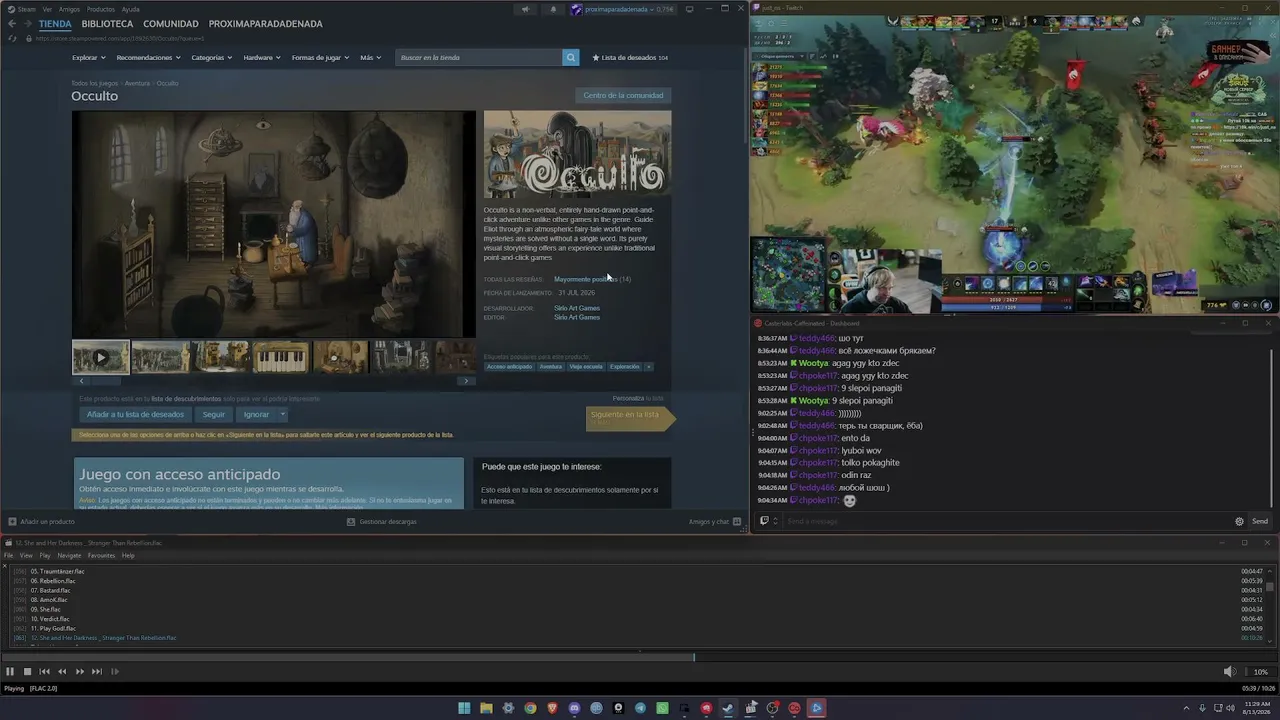Screen dimensions: 1280x720
Task: Click the audio player seek bar
Action: 640,657
